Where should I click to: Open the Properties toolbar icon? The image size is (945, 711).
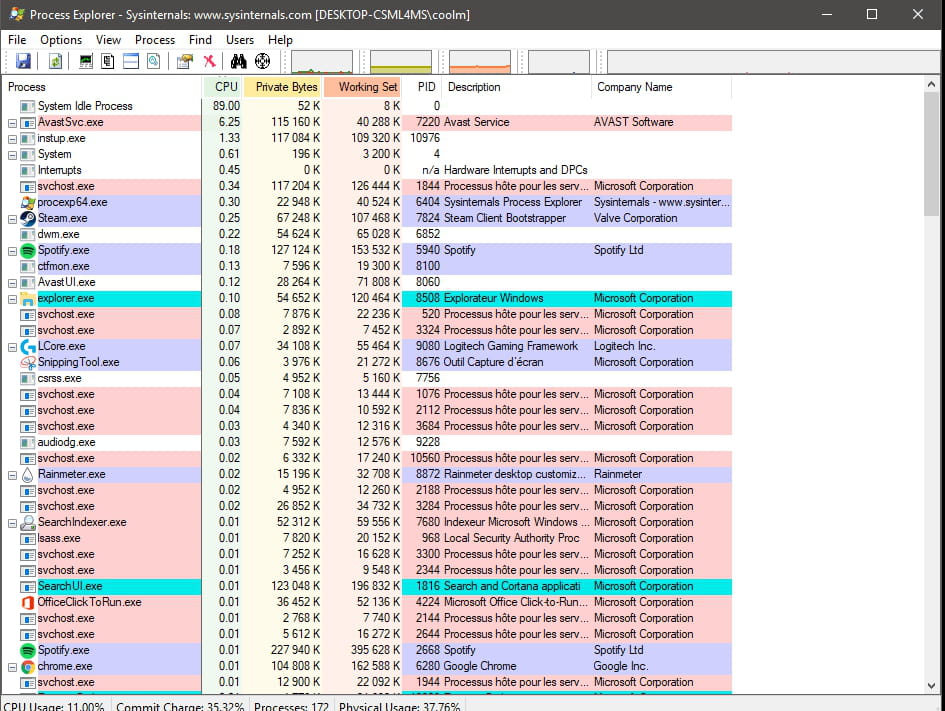(185, 62)
